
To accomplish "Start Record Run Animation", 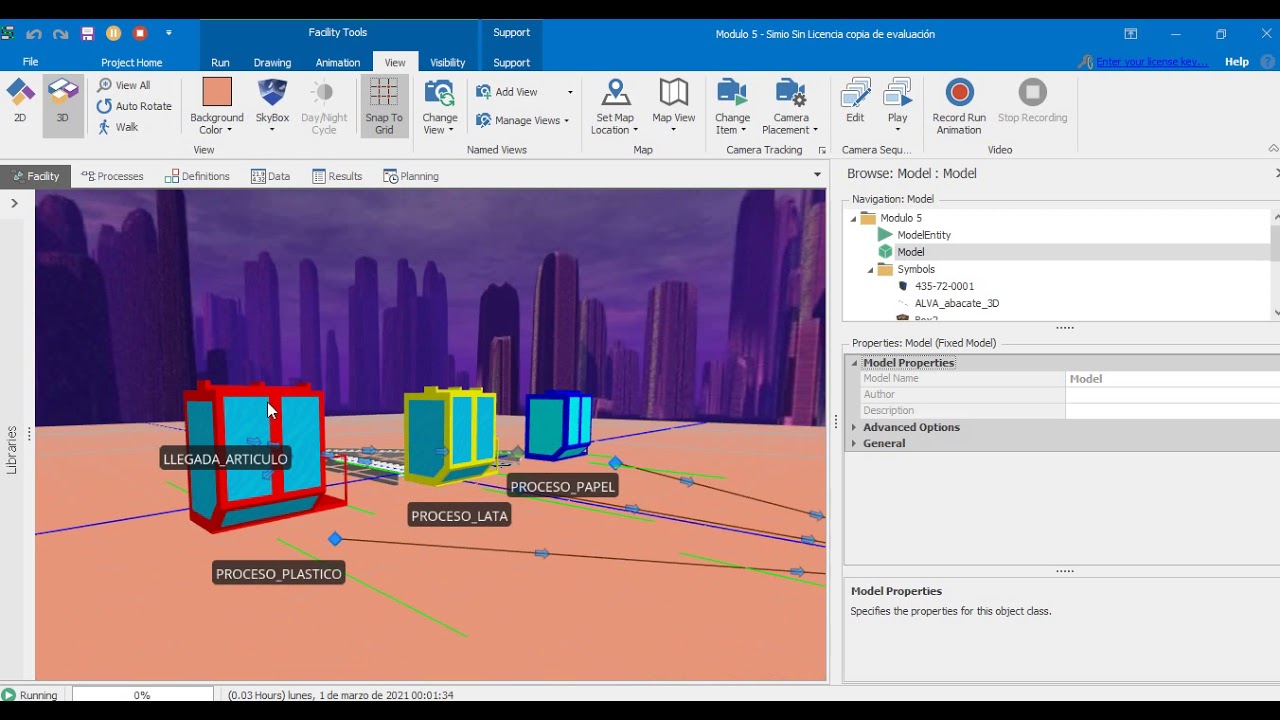I will (959, 106).
